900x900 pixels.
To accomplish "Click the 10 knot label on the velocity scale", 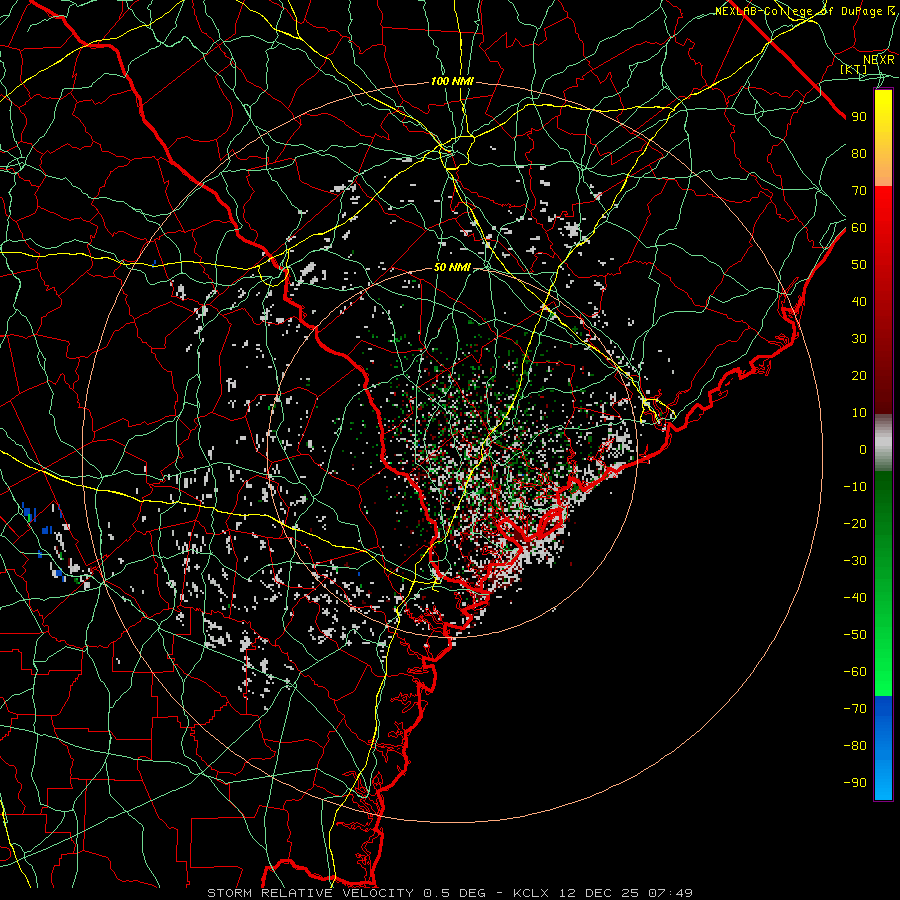I will tap(859, 413).
